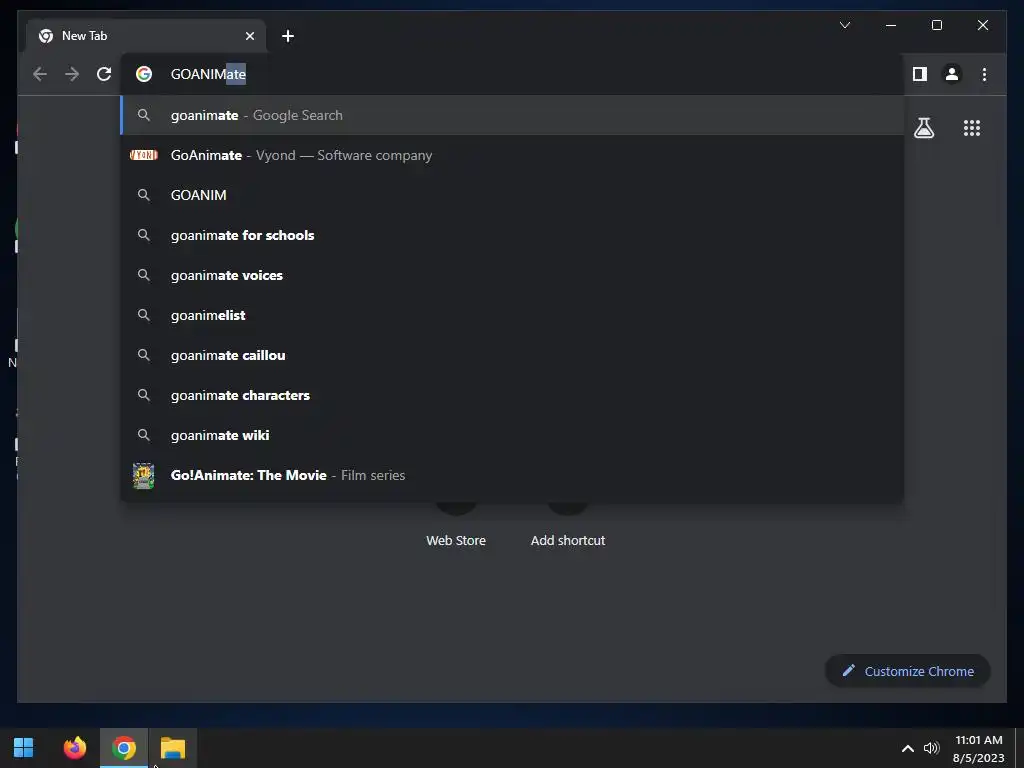Open Chrome's three-dot menu
The image size is (1024, 768).
coord(984,74)
